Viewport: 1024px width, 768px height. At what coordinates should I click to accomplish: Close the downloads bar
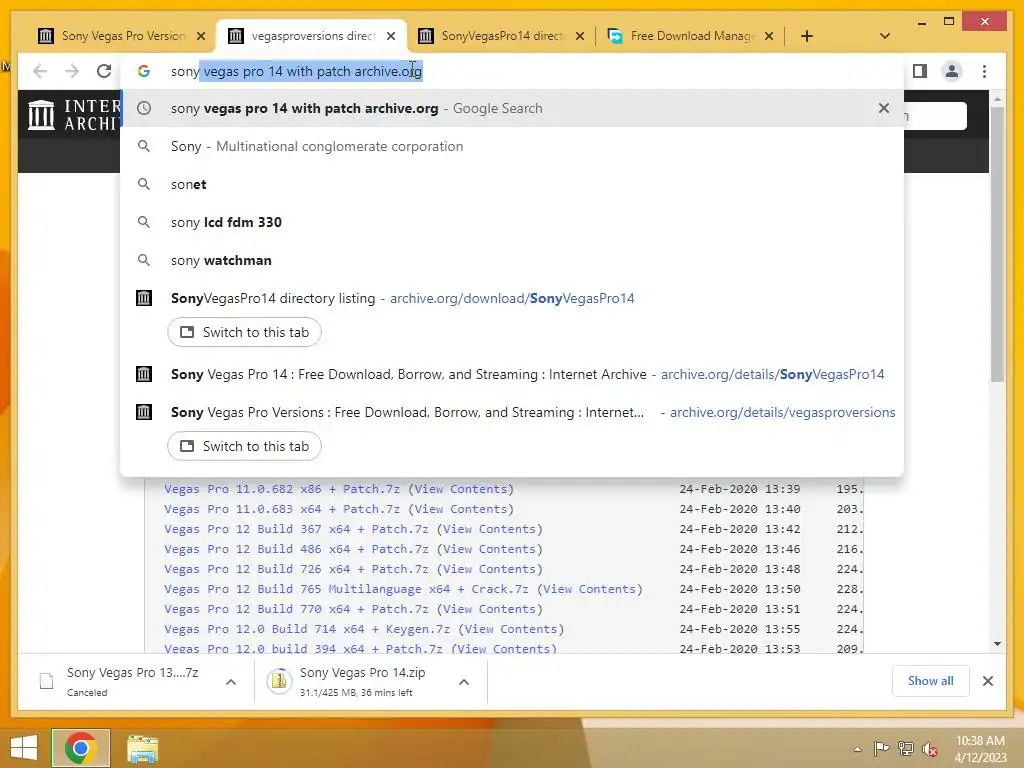pos(987,681)
